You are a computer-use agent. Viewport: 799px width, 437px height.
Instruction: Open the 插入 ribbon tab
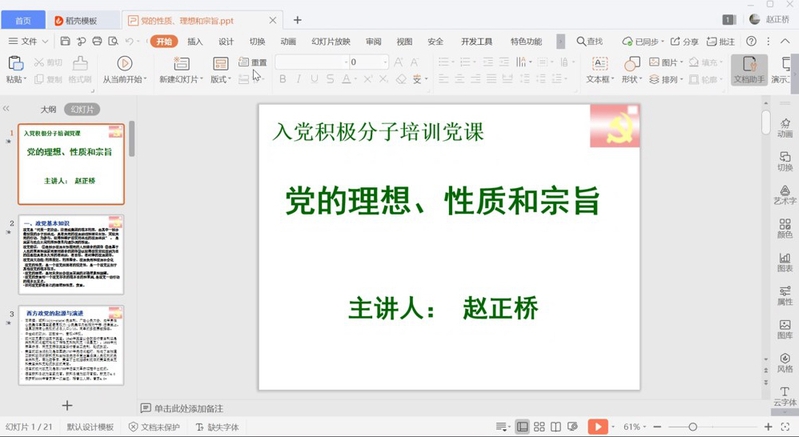(x=195, y=41)
